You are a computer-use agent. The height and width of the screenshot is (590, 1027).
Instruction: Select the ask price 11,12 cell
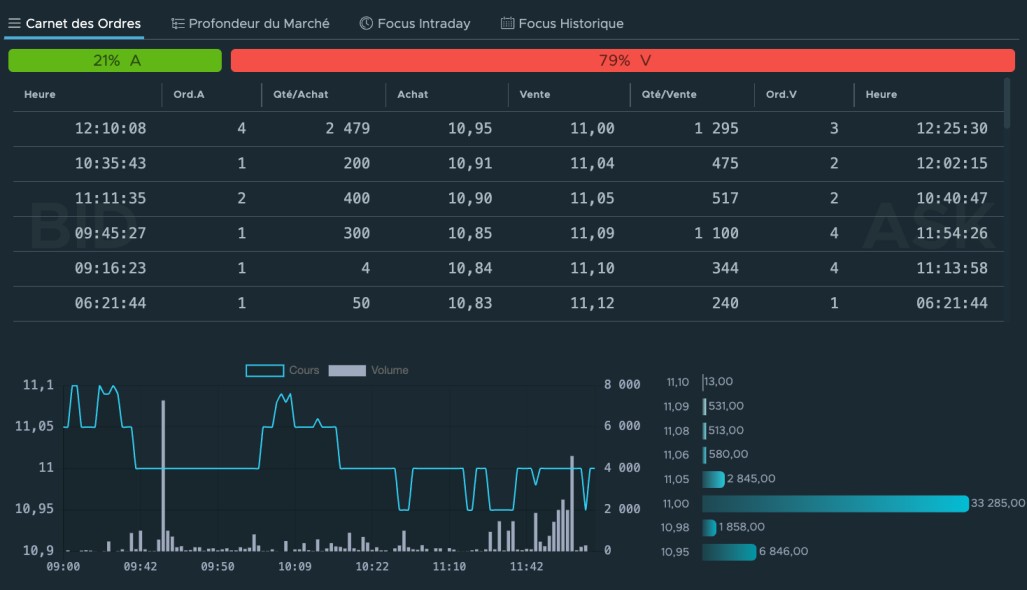coord(592,303)
